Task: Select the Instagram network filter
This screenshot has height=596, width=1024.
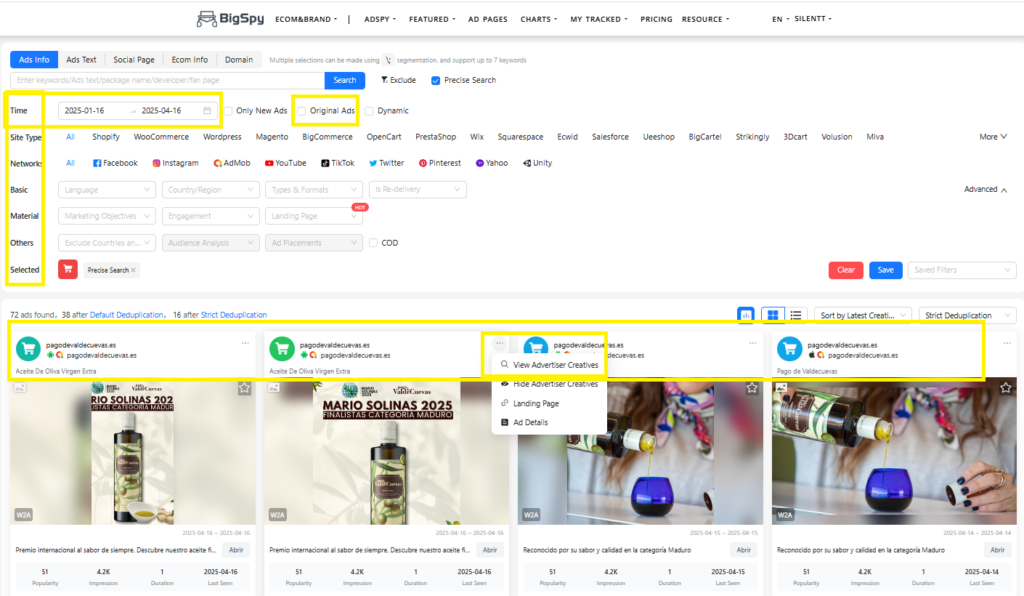Action: [176, 163]
